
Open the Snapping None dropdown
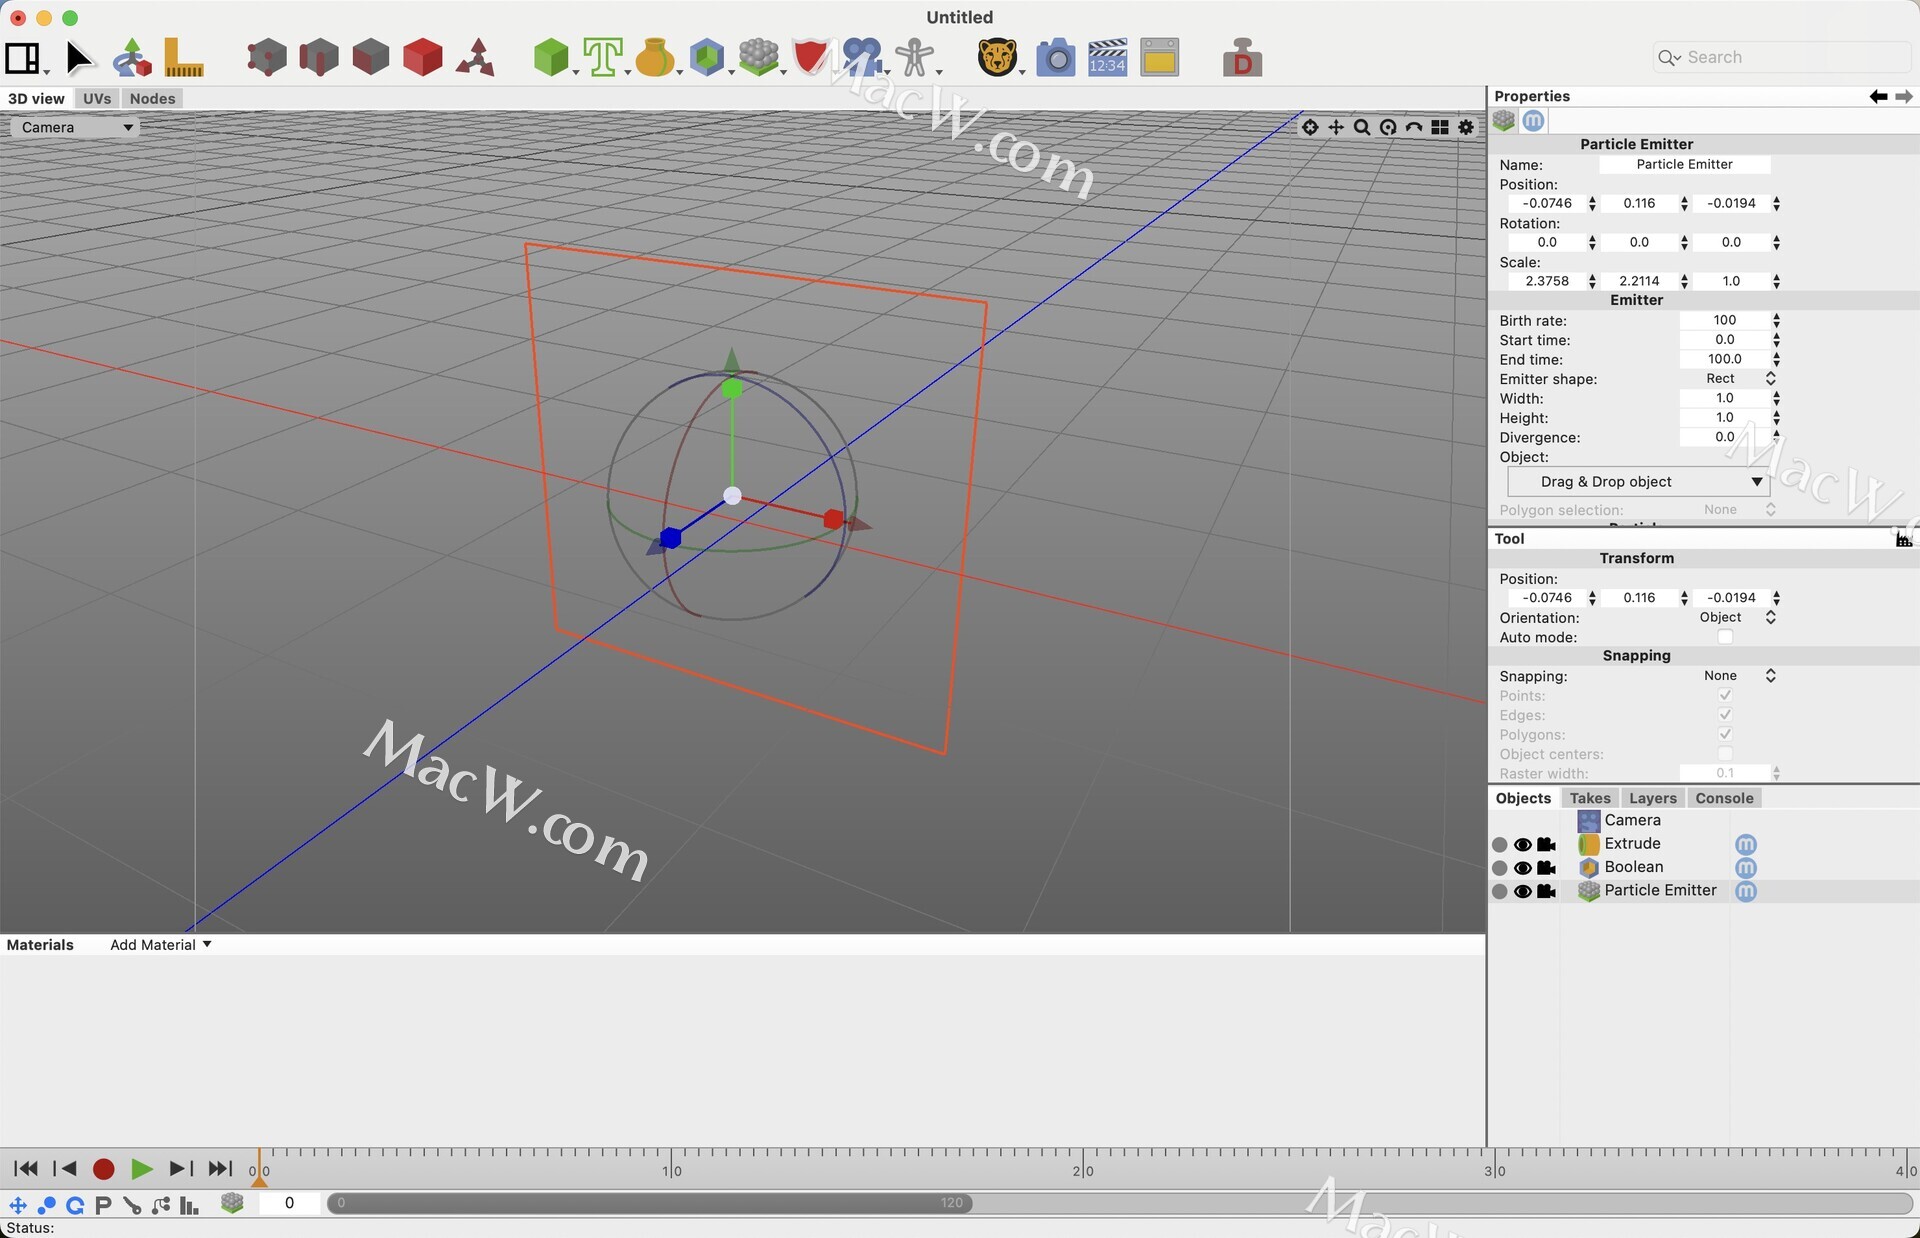tap(1730, 676)
